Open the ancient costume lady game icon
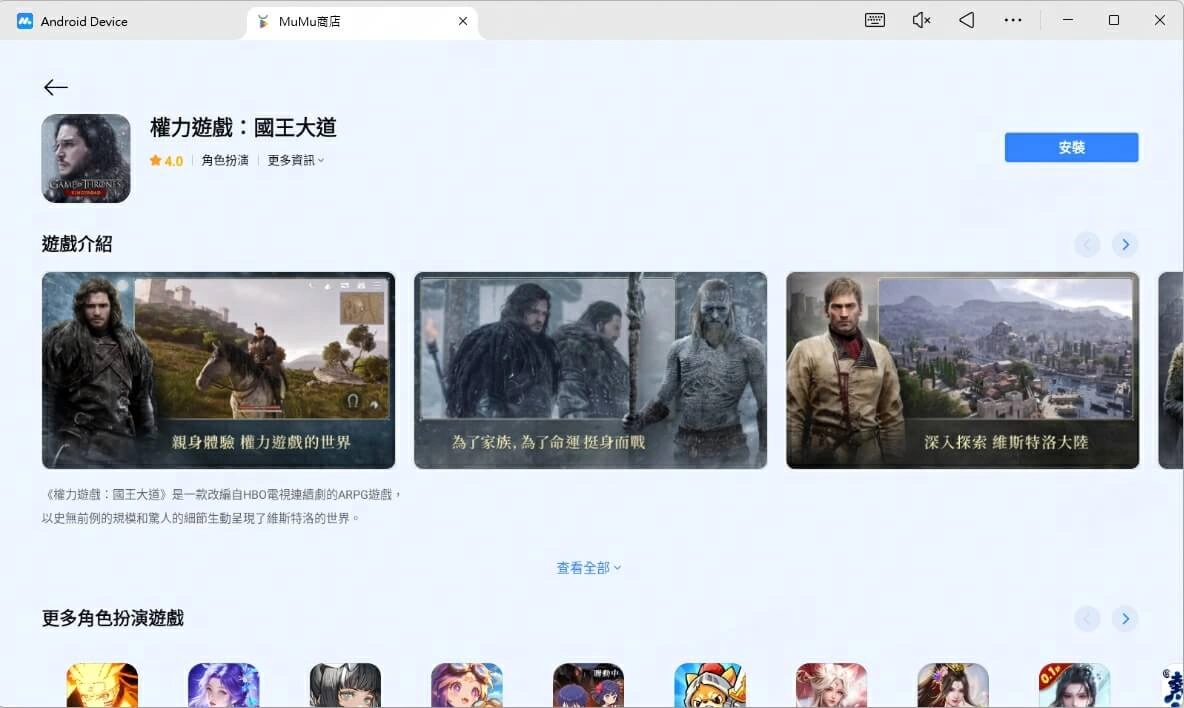 953,685
